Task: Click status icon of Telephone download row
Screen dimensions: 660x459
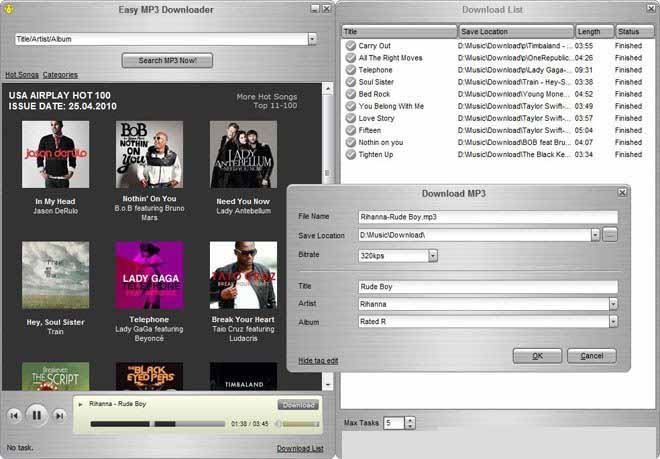Action: point(351,70)
